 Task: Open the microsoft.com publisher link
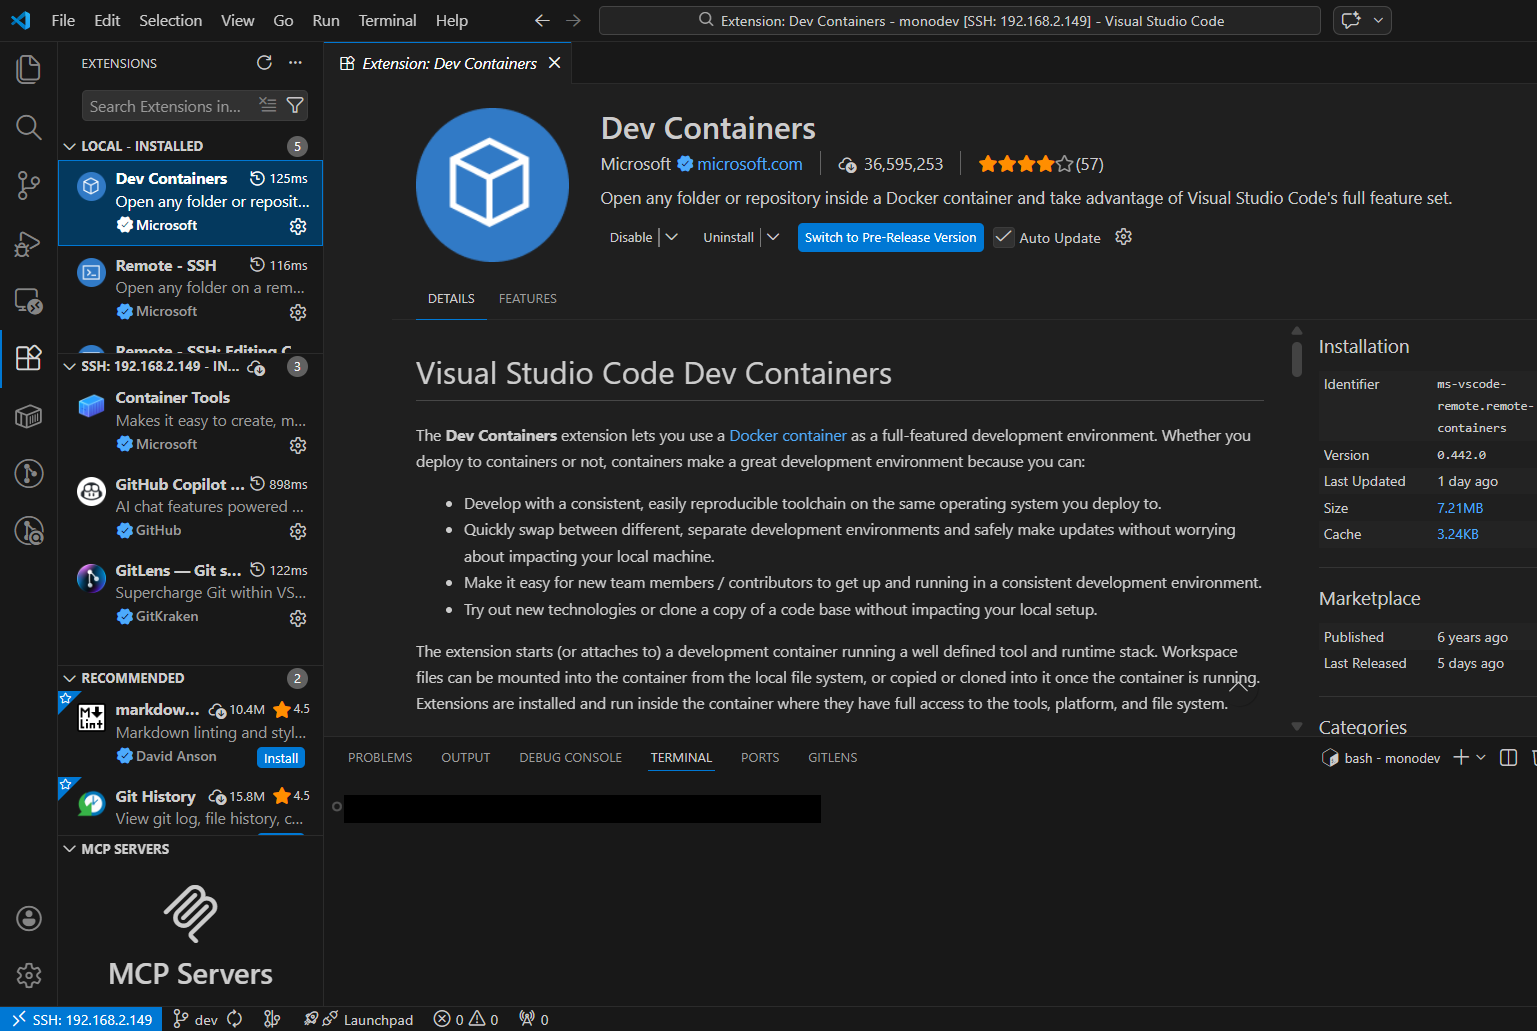750,164
